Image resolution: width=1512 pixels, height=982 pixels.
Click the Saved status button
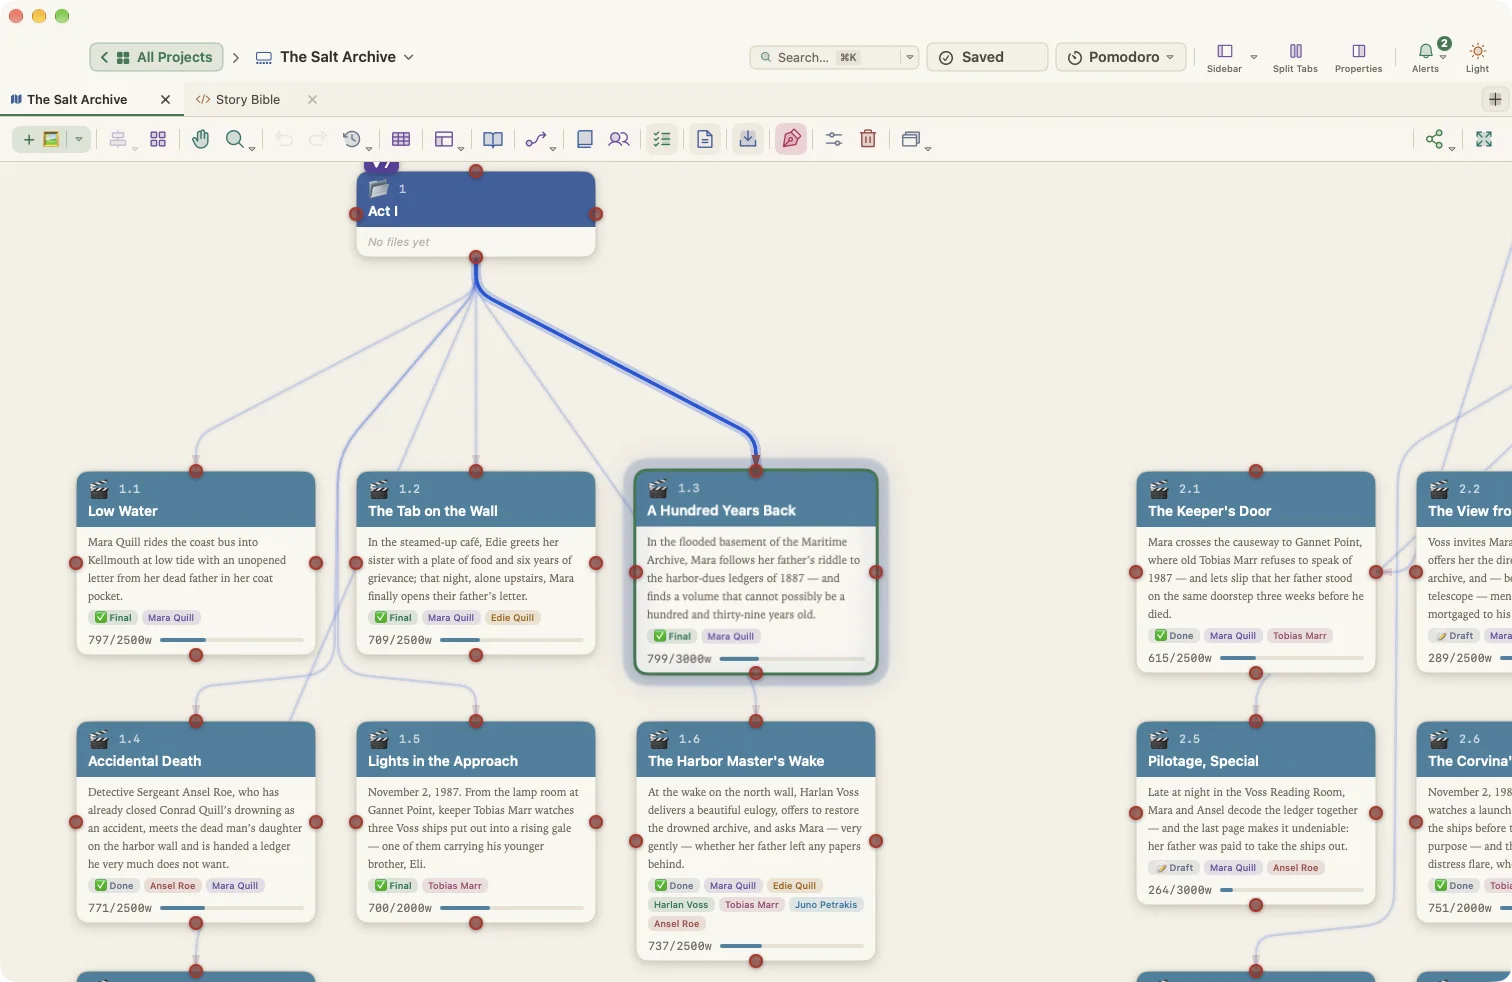coord(987,57)
